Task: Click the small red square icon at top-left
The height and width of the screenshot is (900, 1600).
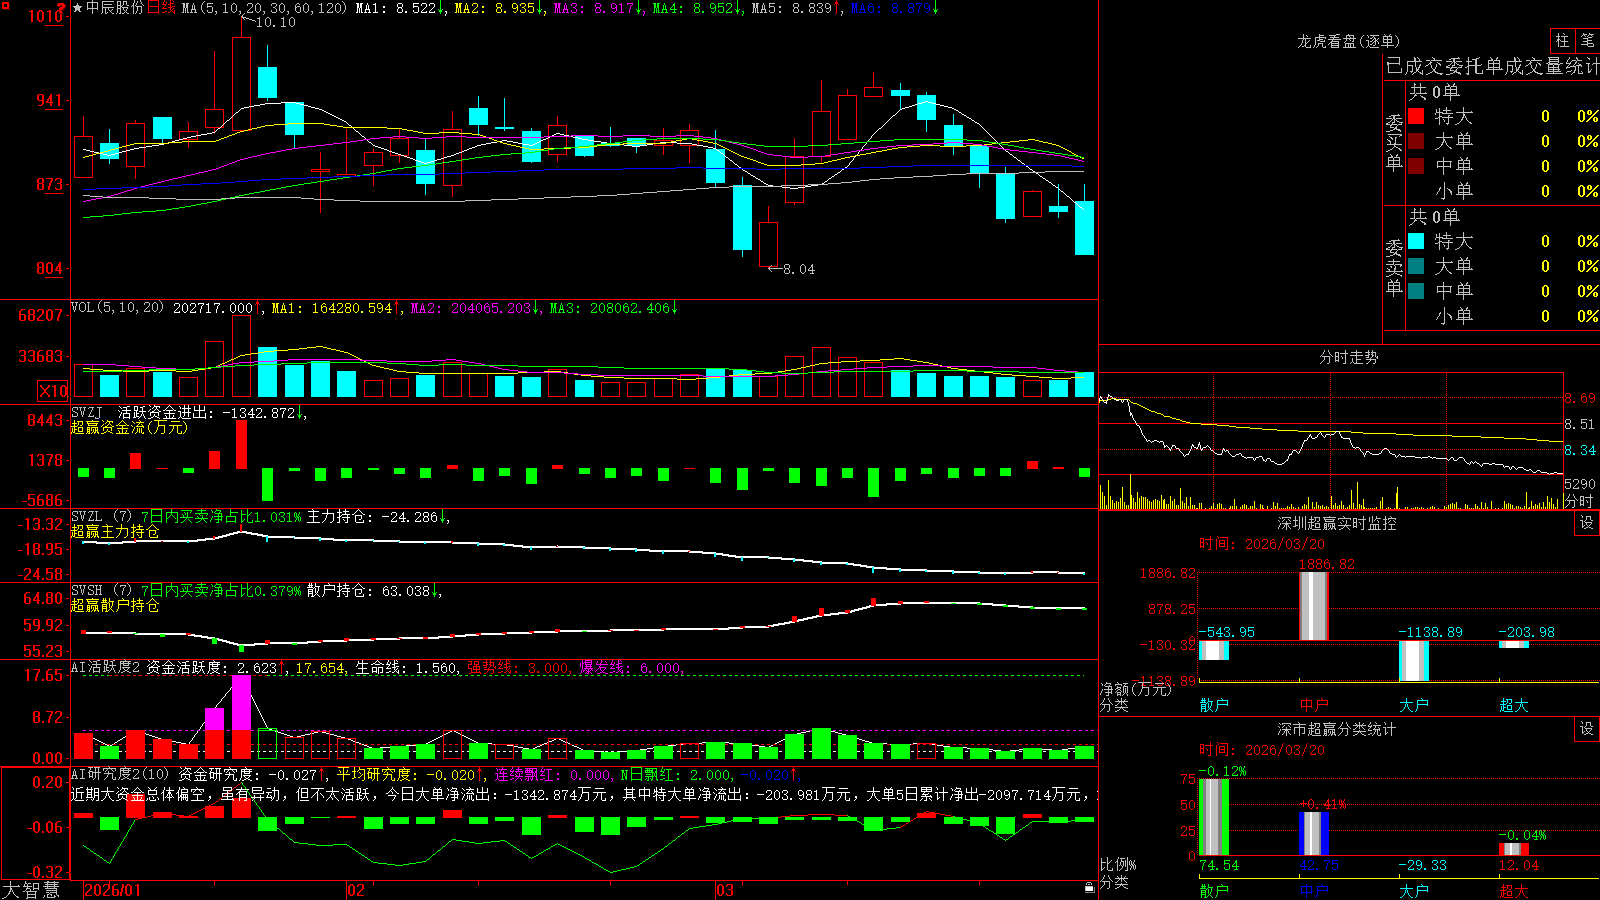Action: click(4, 5)
